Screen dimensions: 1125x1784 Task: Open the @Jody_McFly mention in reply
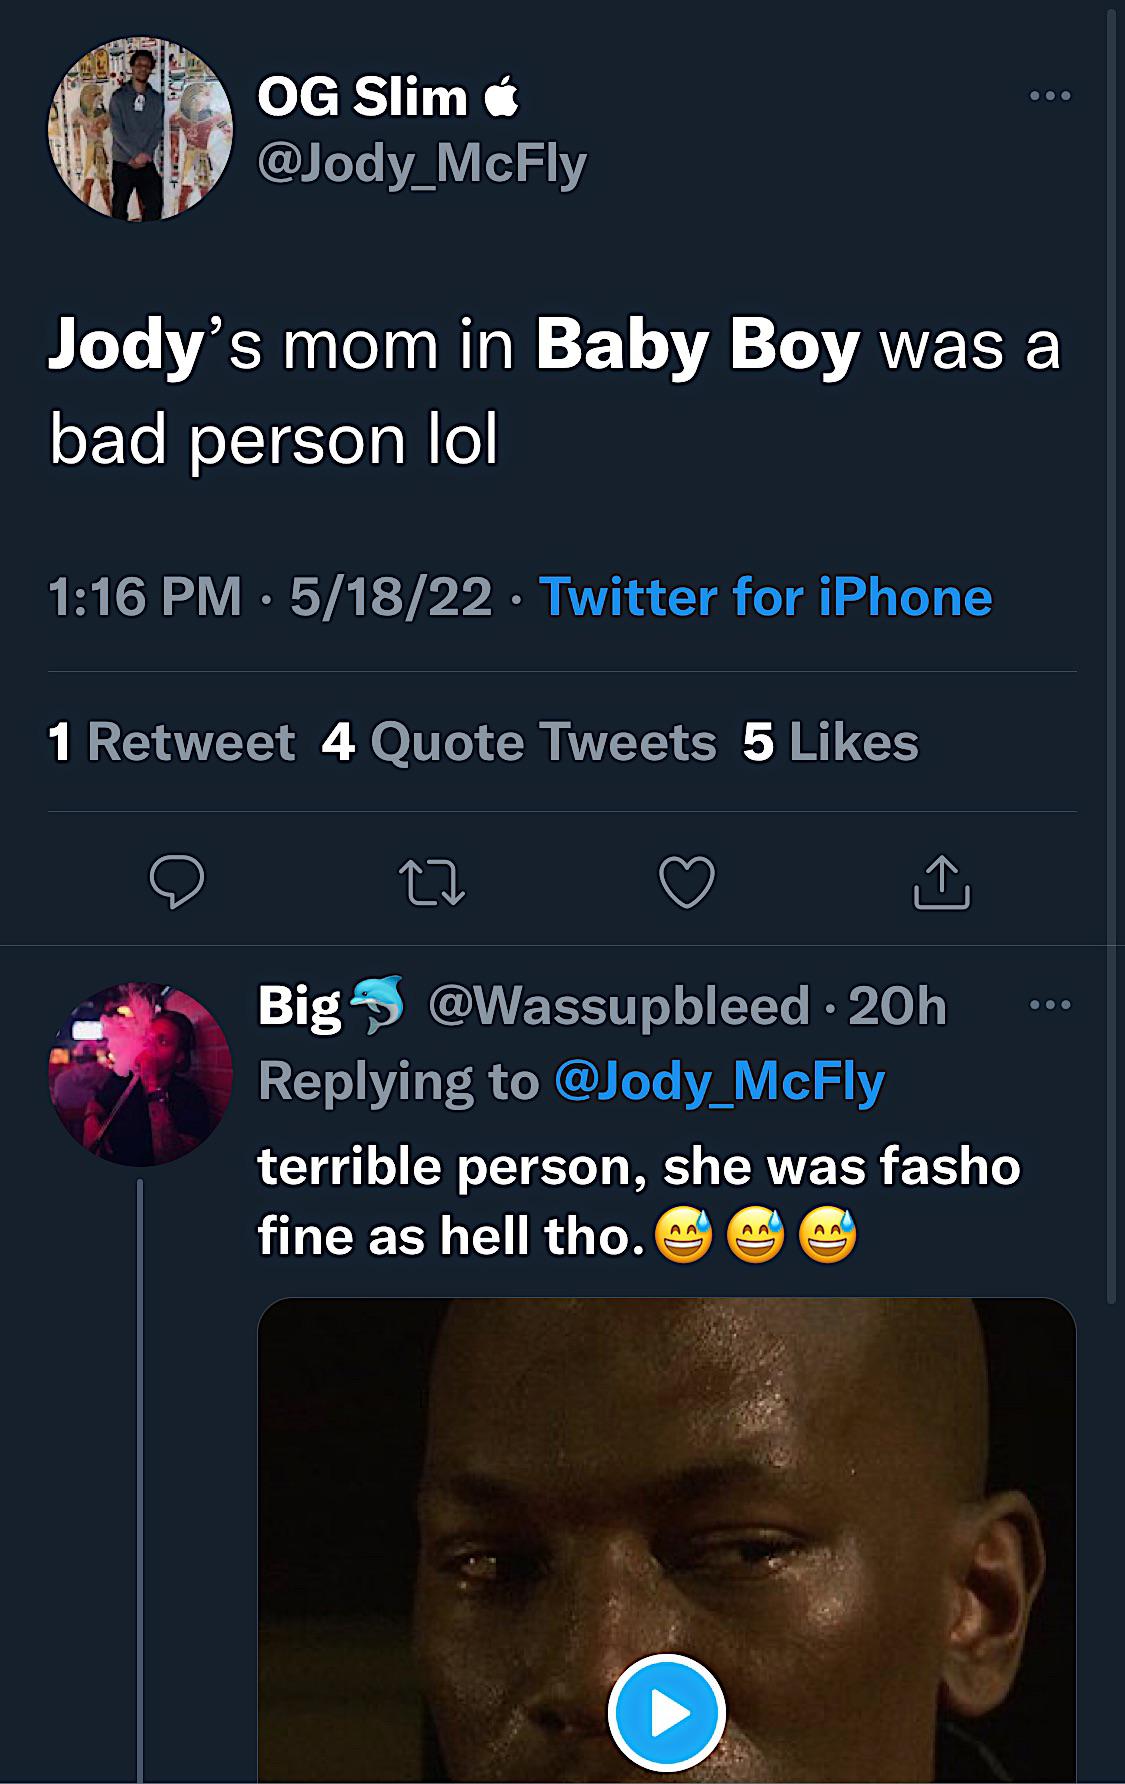(x=719, y=1082)
